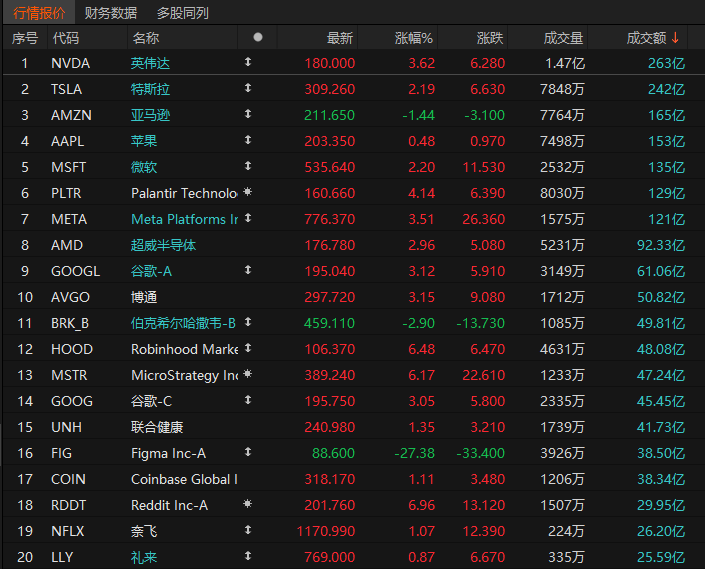This screenshot has height=569, width=705.
Task: Select the 博通 stock name
Action: (x=144, y=298)
